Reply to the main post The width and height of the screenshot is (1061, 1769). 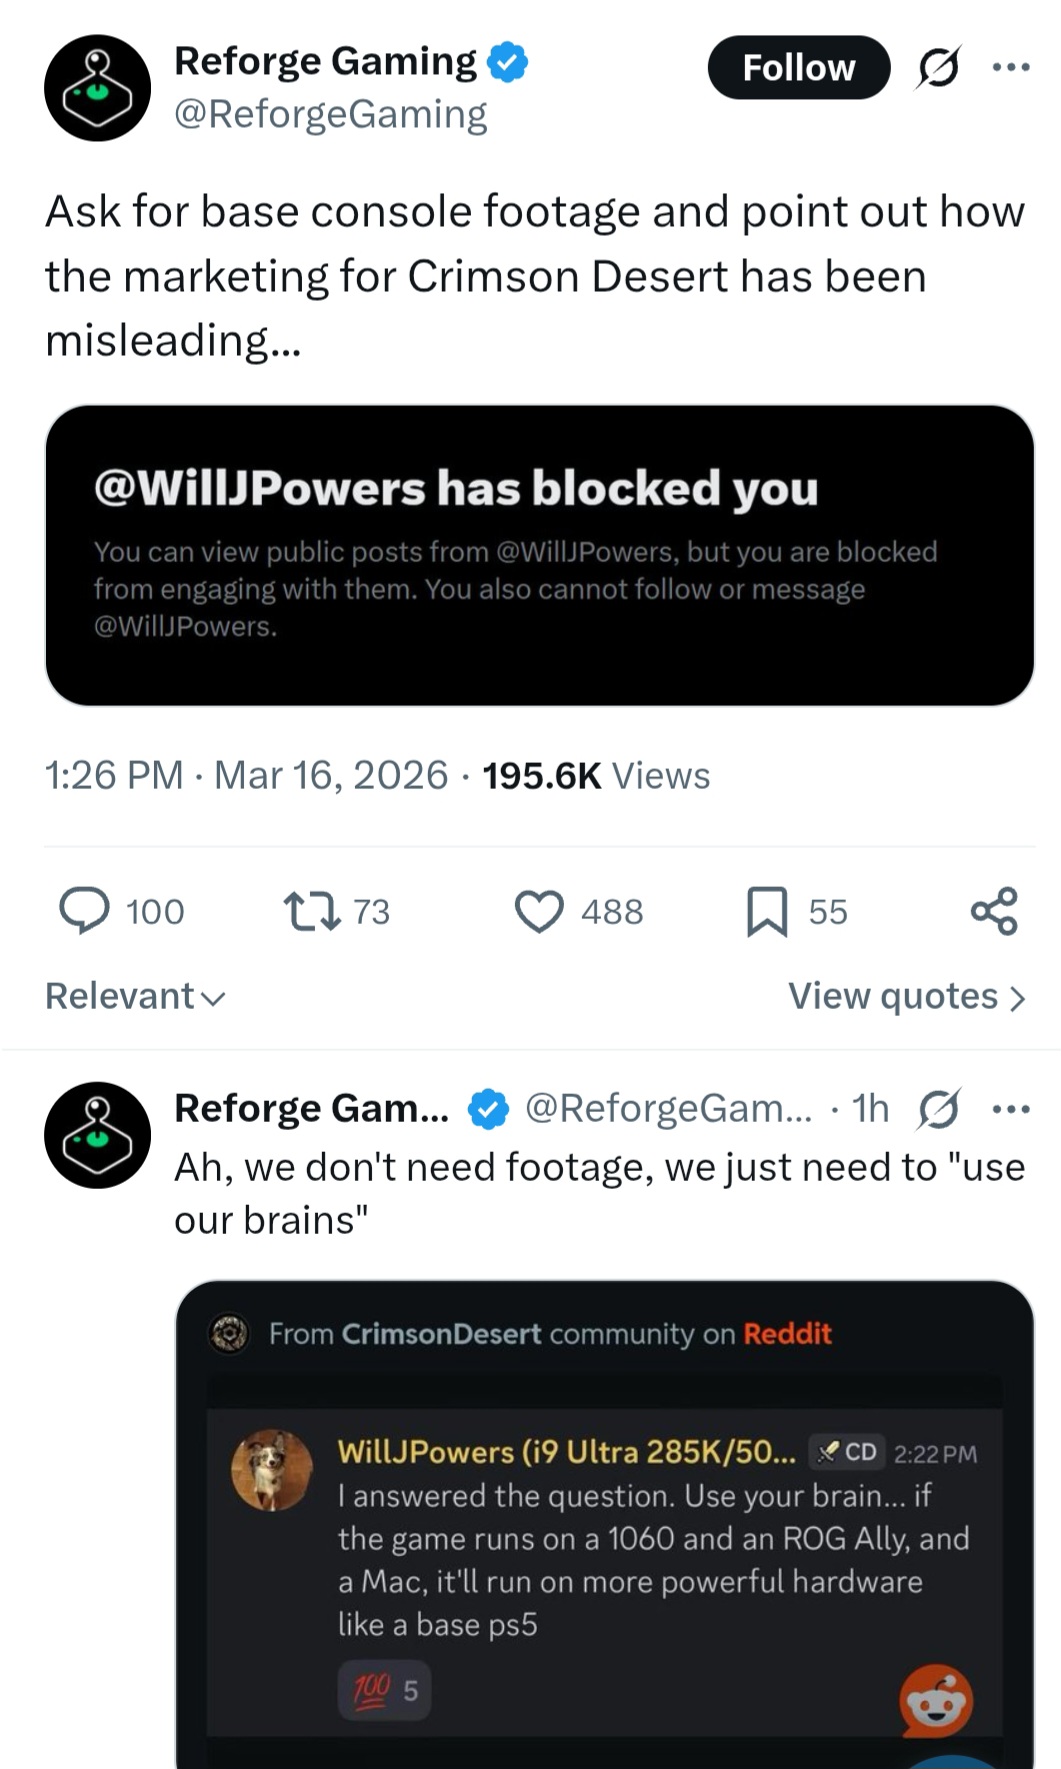click(85, 911)
